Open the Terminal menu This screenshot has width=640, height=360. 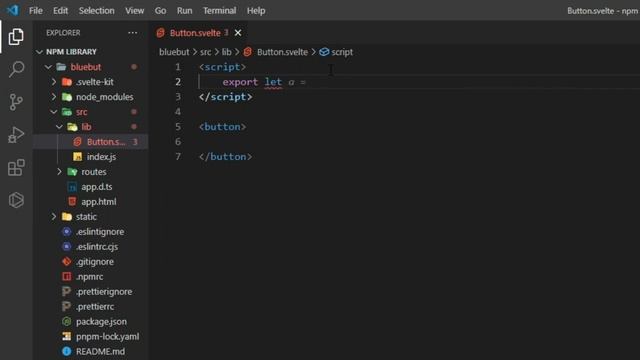coord(220,11)
